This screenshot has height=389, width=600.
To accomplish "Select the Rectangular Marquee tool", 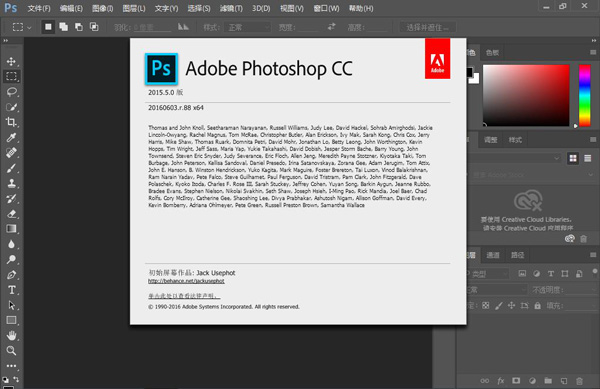I will (11, 76).
